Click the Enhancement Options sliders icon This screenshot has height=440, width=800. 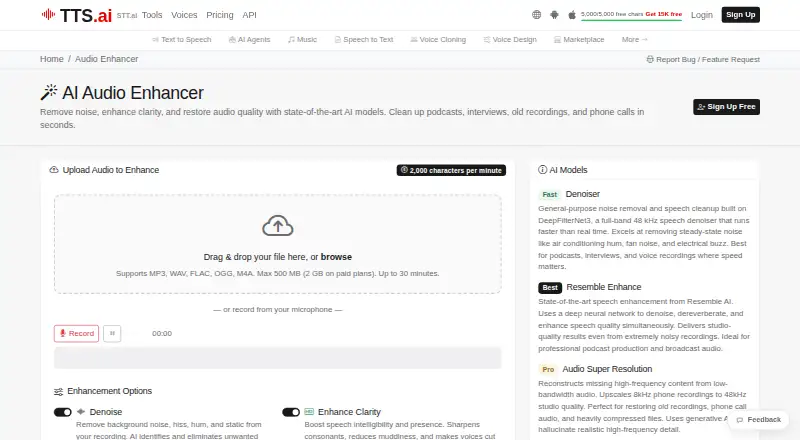(59, 392)
